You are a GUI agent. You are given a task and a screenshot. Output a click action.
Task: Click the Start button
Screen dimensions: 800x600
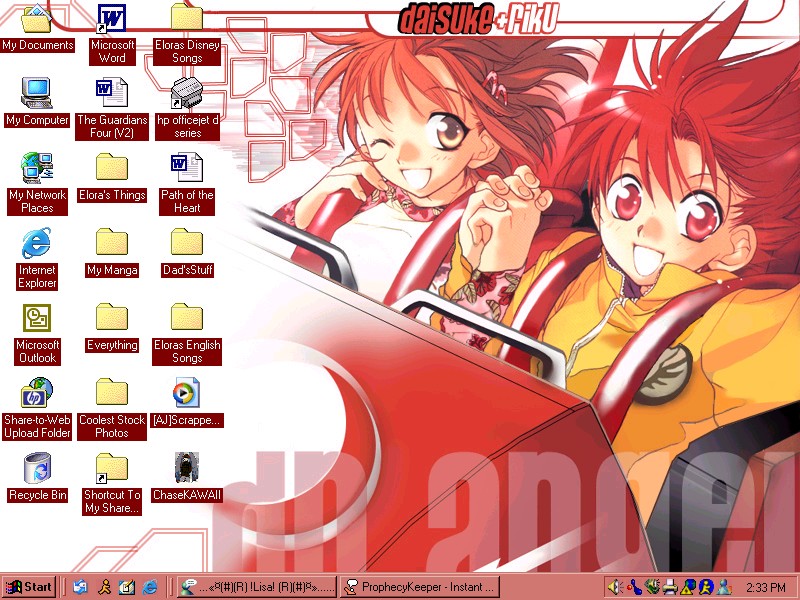pos(29,587)
